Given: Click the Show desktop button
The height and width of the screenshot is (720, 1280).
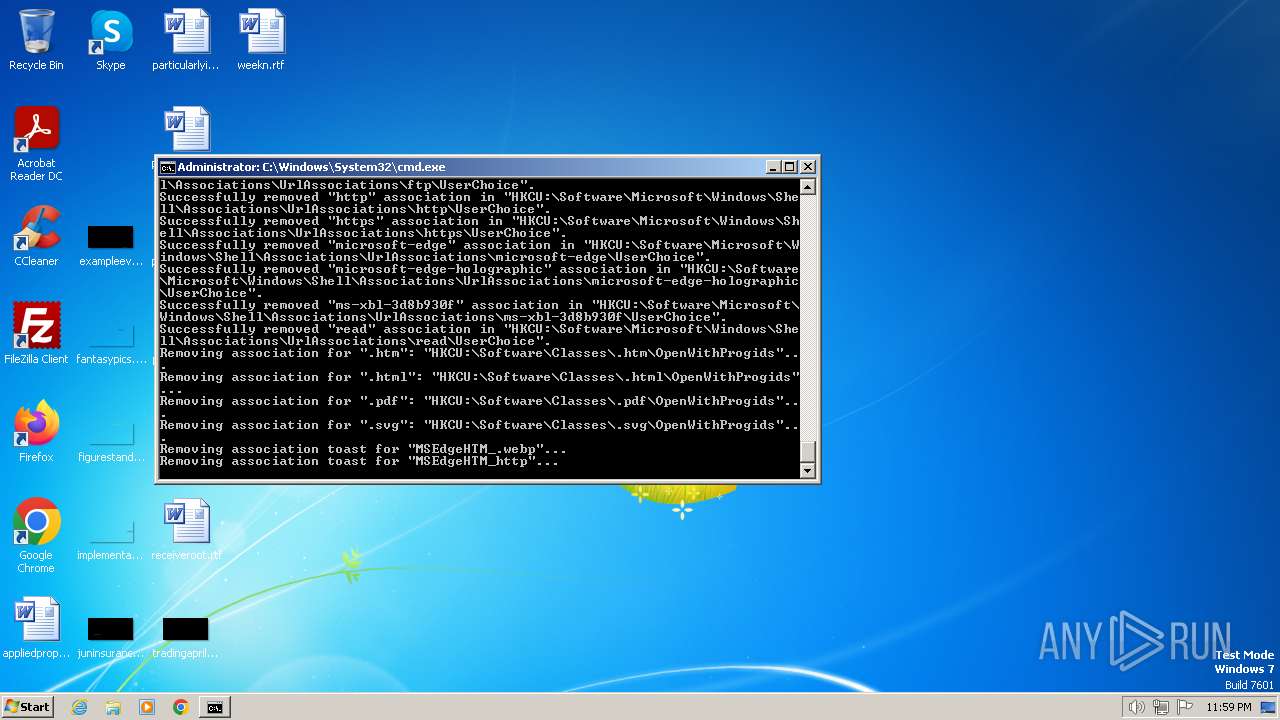Looking at the screenshot, I should pos(1270,707).
